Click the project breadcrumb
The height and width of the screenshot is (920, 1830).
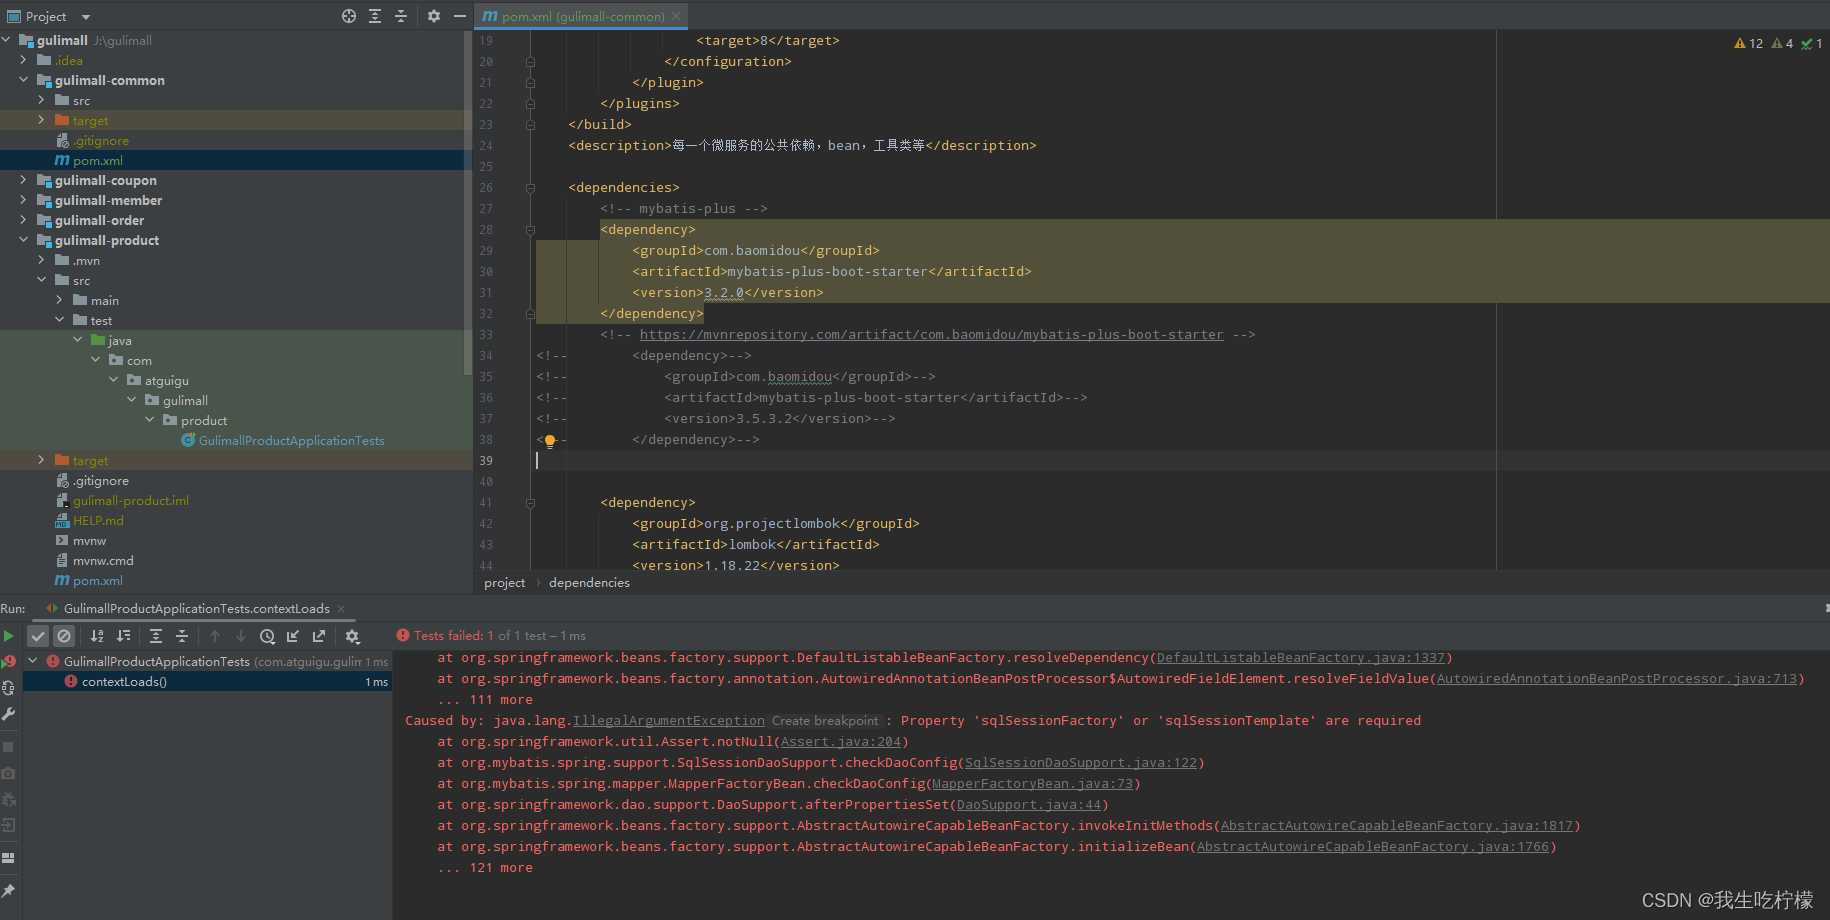click(x=504, y=583)
